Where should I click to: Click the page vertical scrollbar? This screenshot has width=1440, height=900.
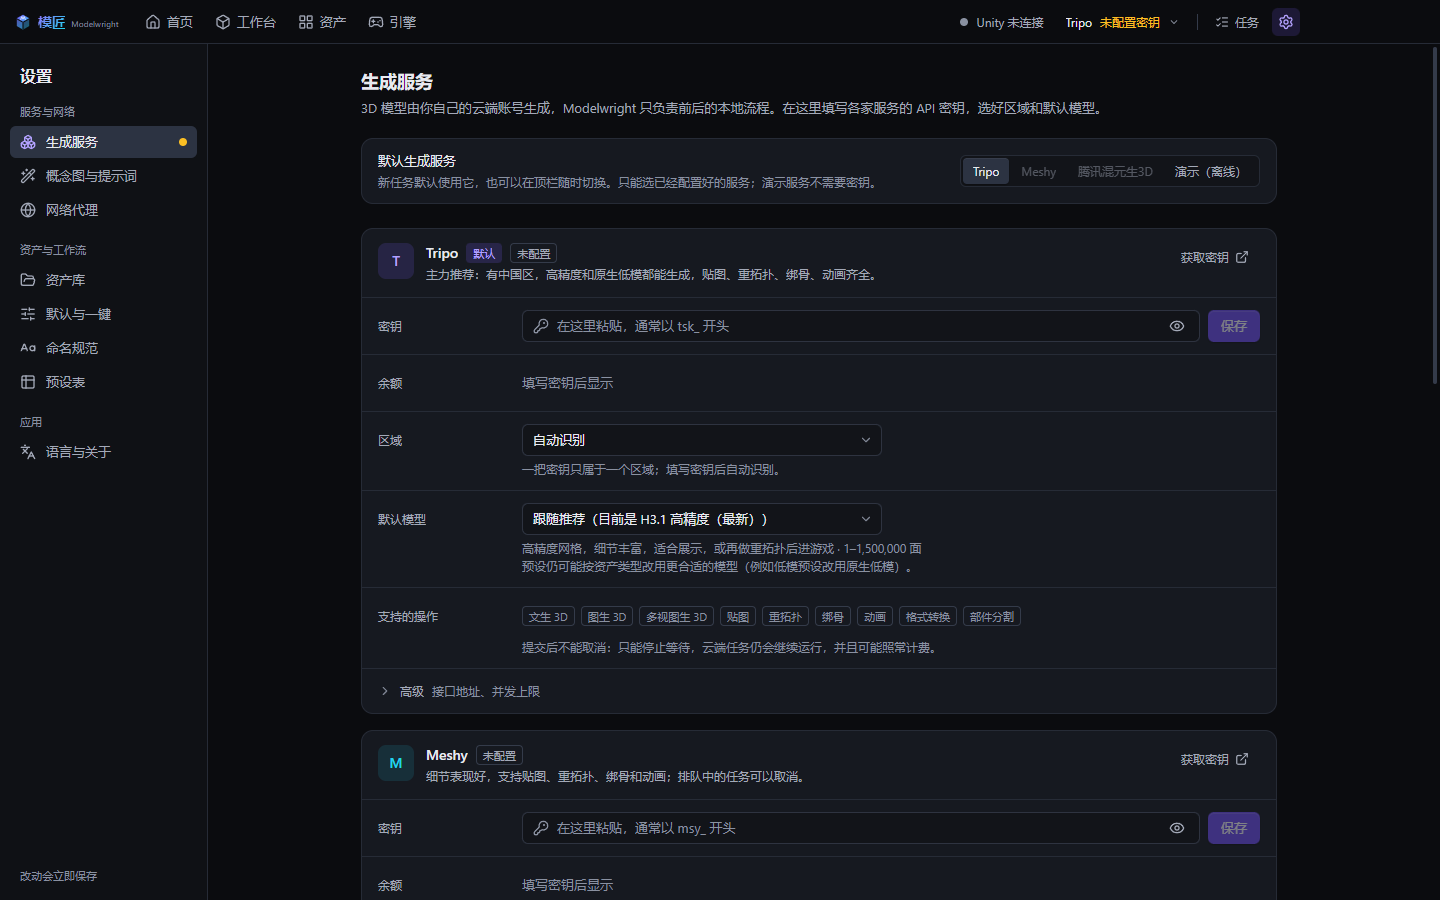click(x=1435, y=215)
